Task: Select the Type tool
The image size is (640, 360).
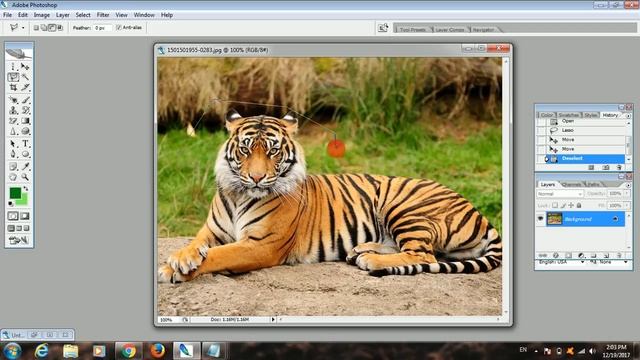Action: (25, 144)
